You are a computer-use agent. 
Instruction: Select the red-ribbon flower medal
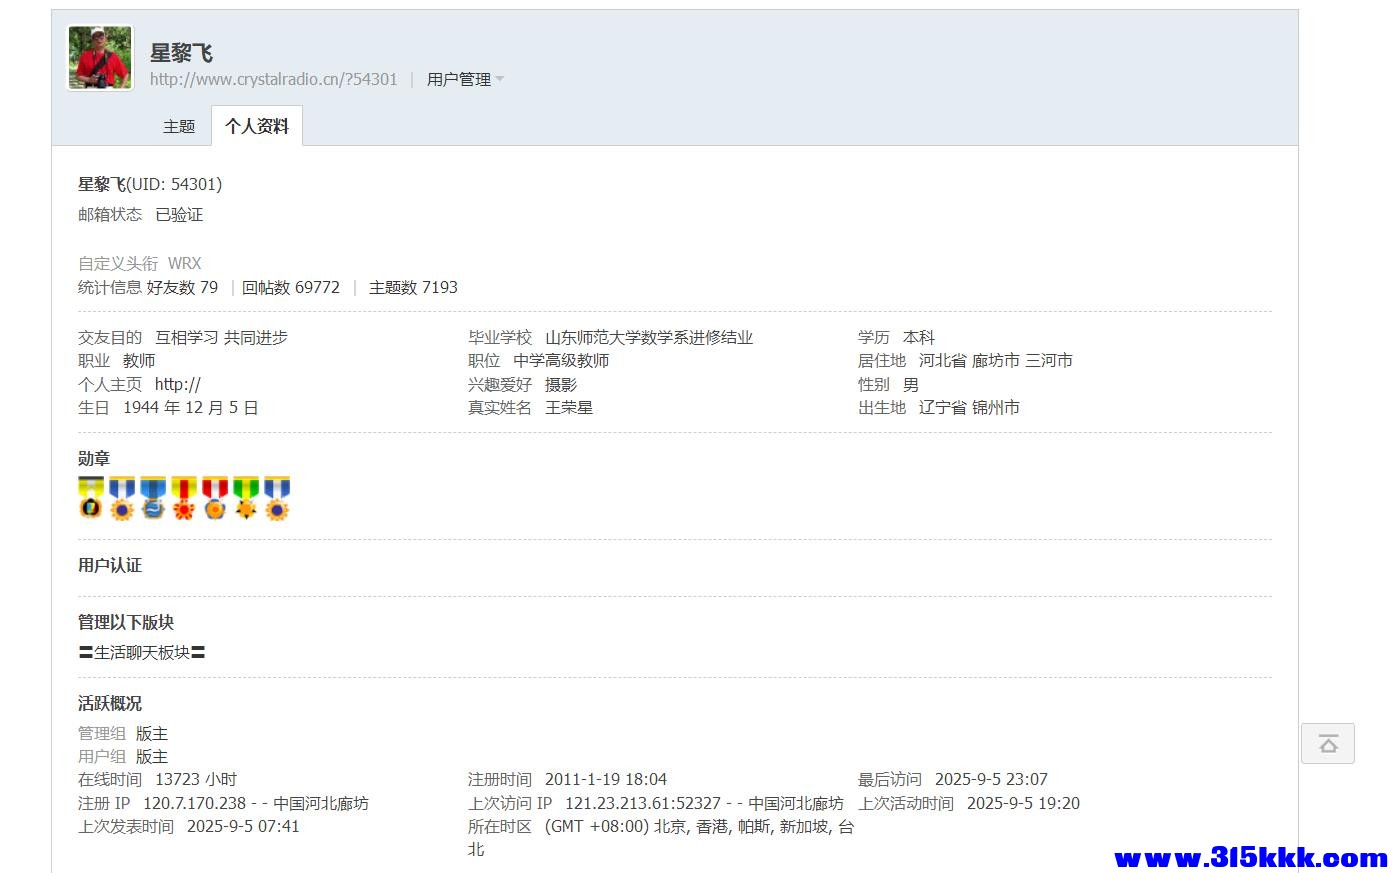[x=183, y=497]
